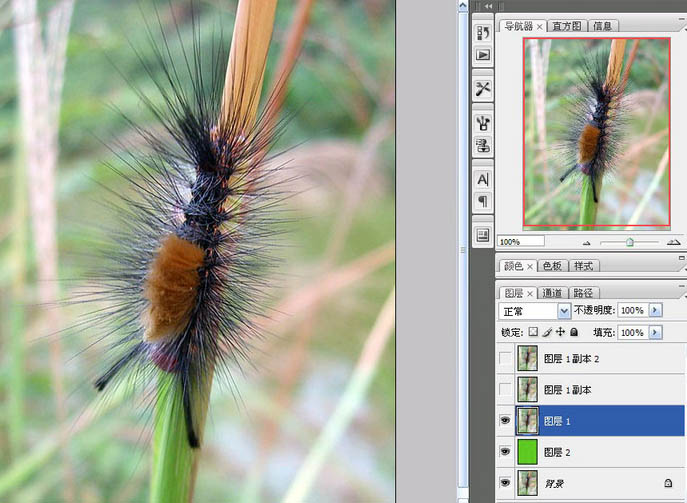This screenshot has width=687, height=503.
Task: Open the Clone Source panel icon
Action: (483, 145)
